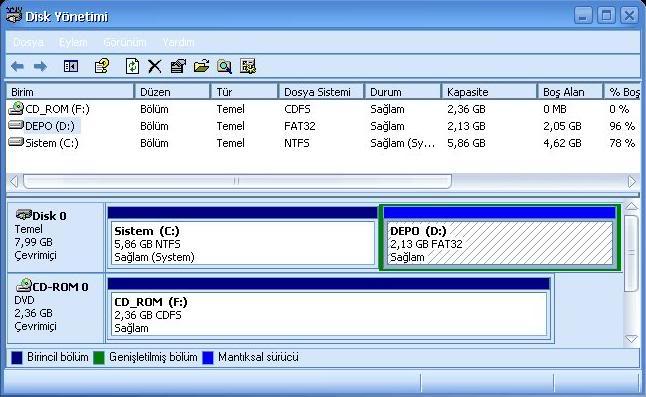646x397 pixels.
Task: Minimize the Disk Yönetimi window
Action: coord(583,16)
